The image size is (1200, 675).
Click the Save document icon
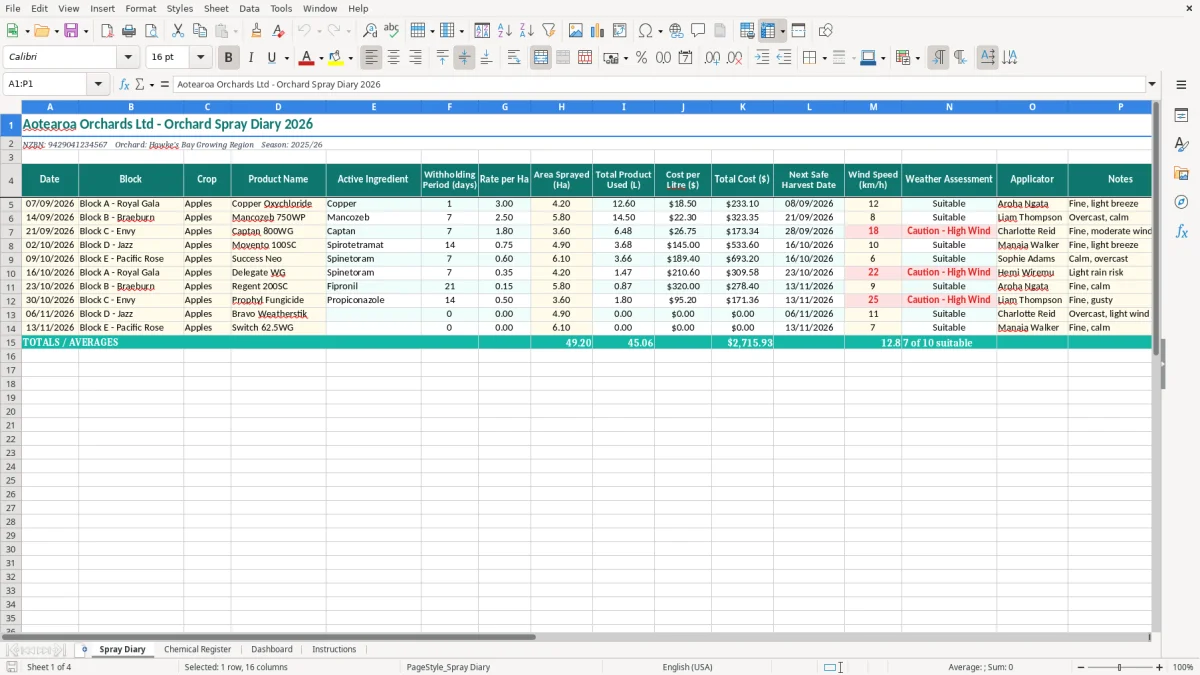pos(71,31)
